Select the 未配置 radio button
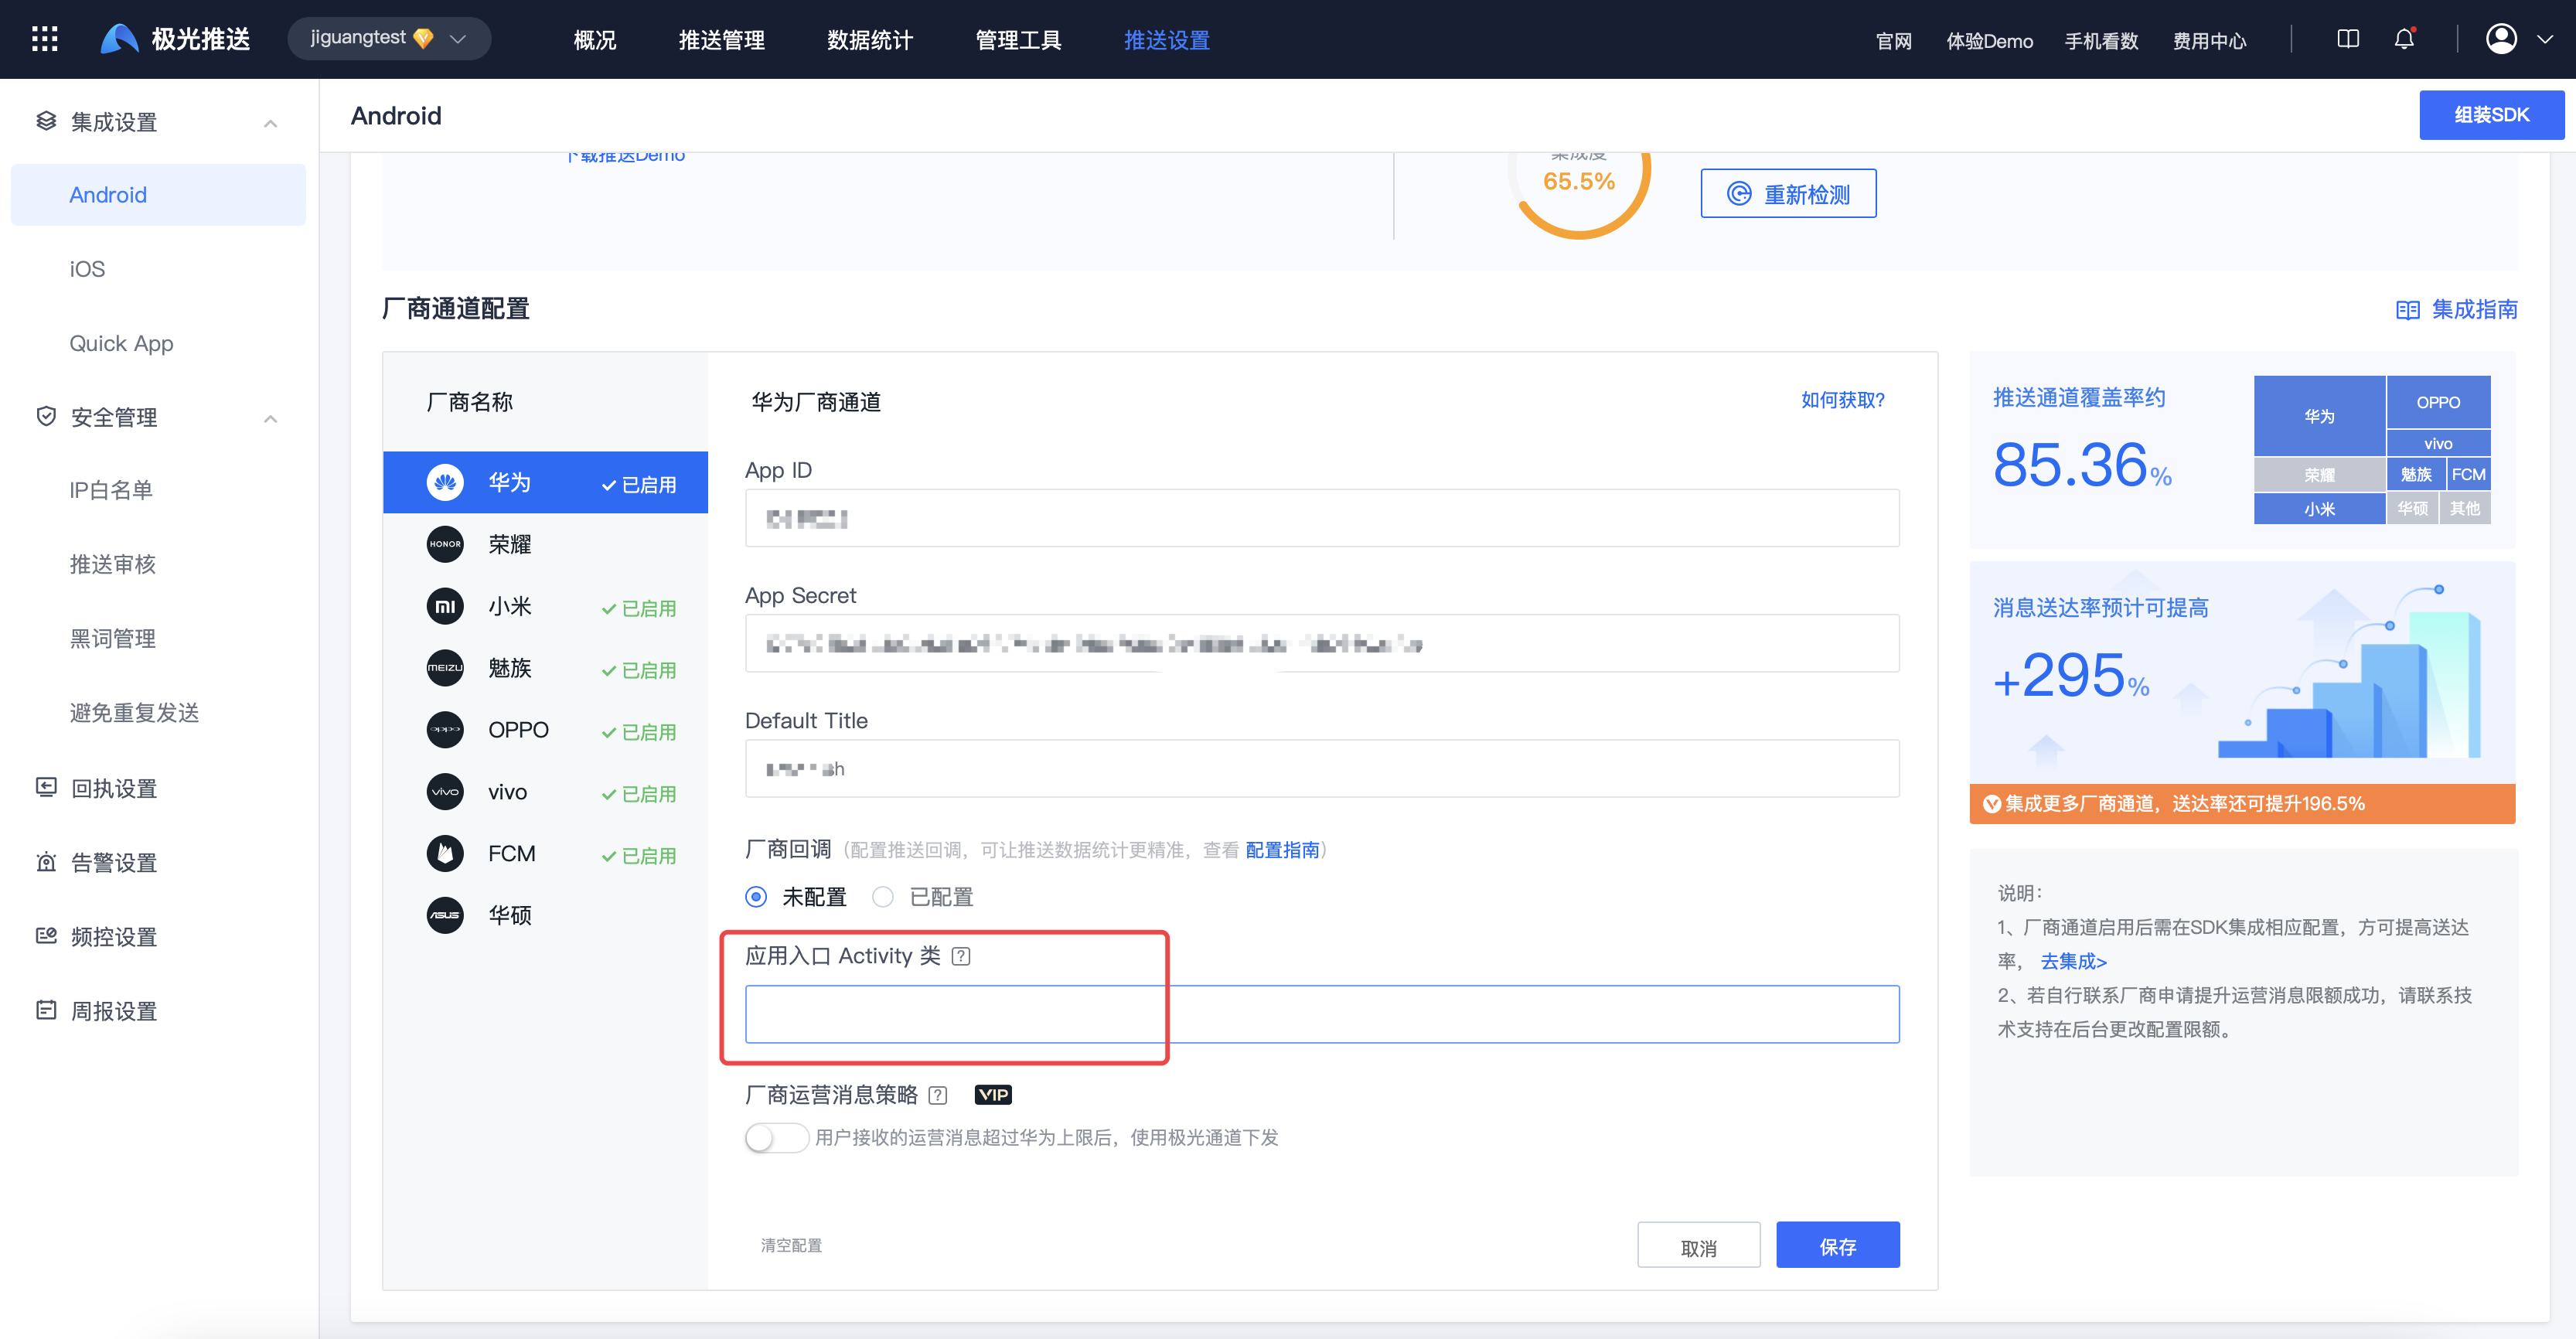Image resolution: width=2576 pixels, height=1339 pixels. pos(757,897)
